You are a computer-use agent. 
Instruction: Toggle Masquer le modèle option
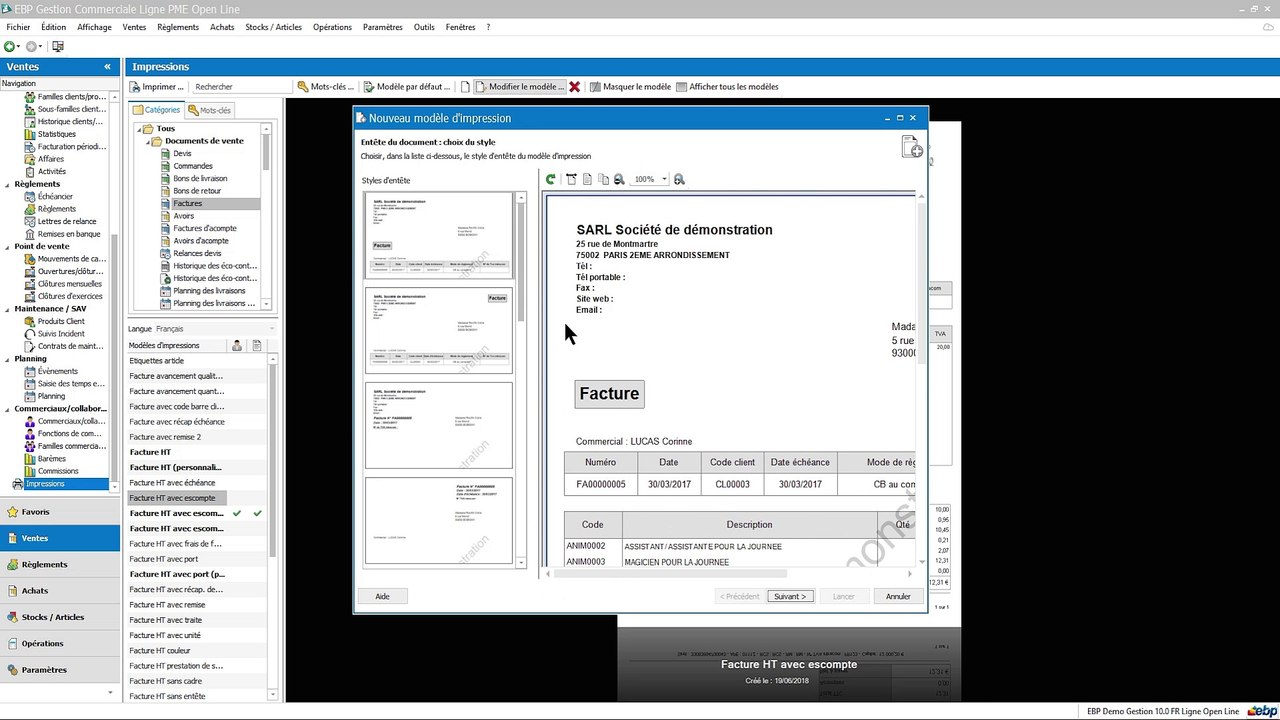[x=630, y=87]
